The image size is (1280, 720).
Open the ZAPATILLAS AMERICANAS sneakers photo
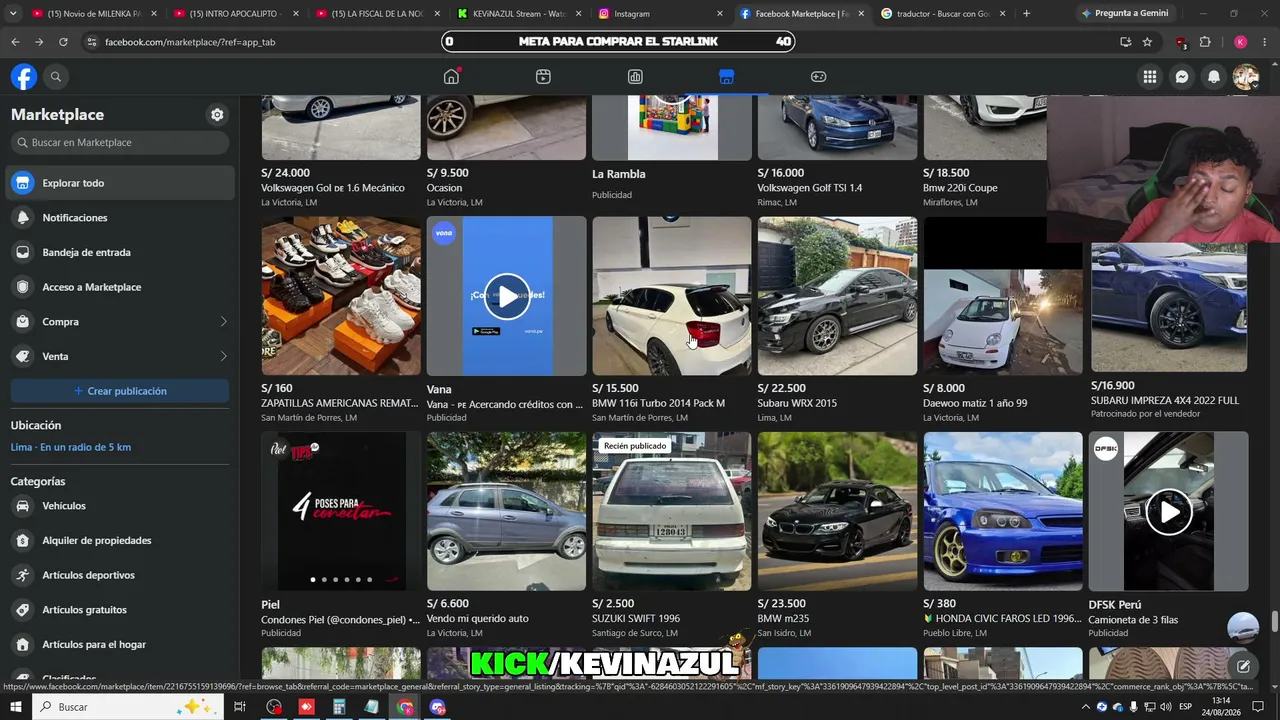point(341,296)
